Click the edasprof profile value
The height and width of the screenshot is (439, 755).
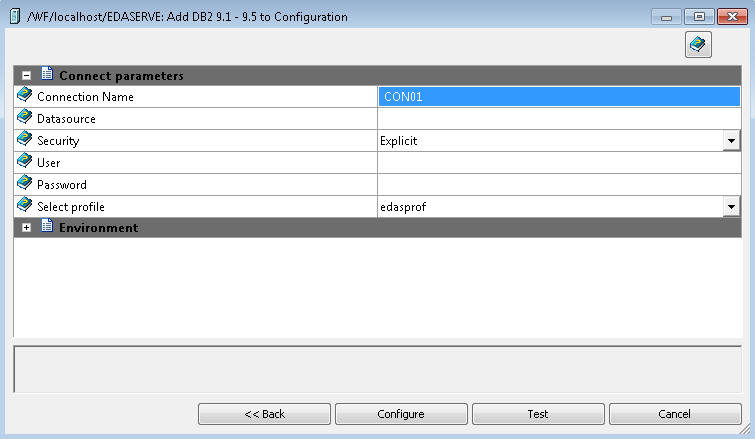click(x=403, y=207)
